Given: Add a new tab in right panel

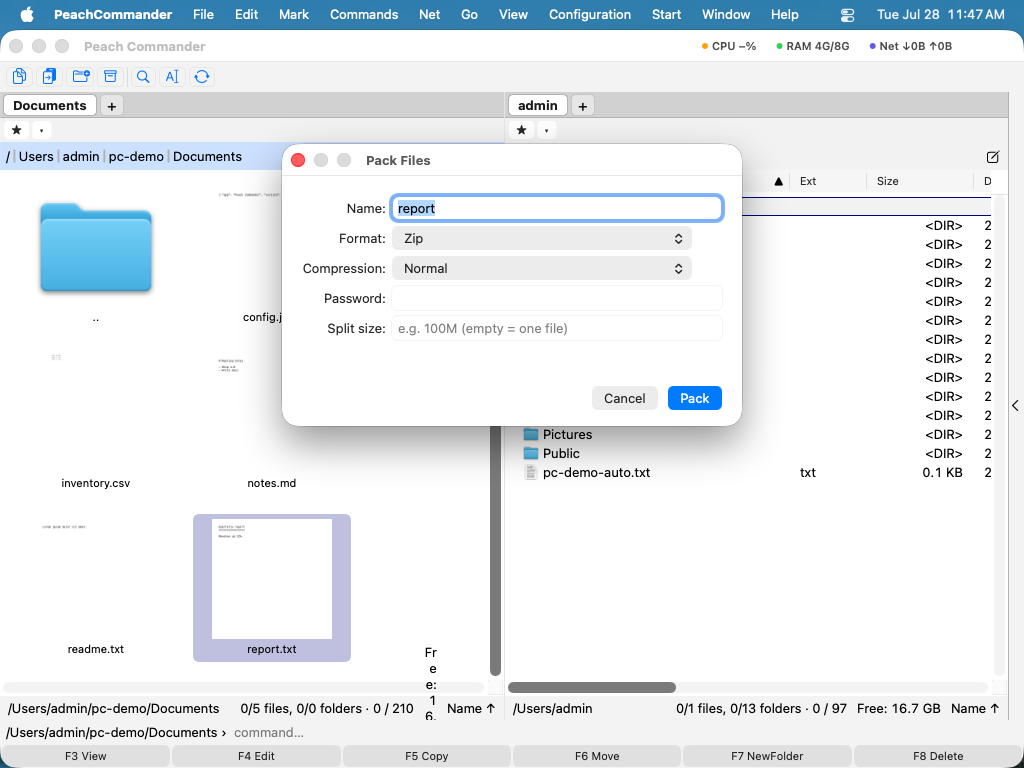Looking at the screenshot, I should [583, 106].
